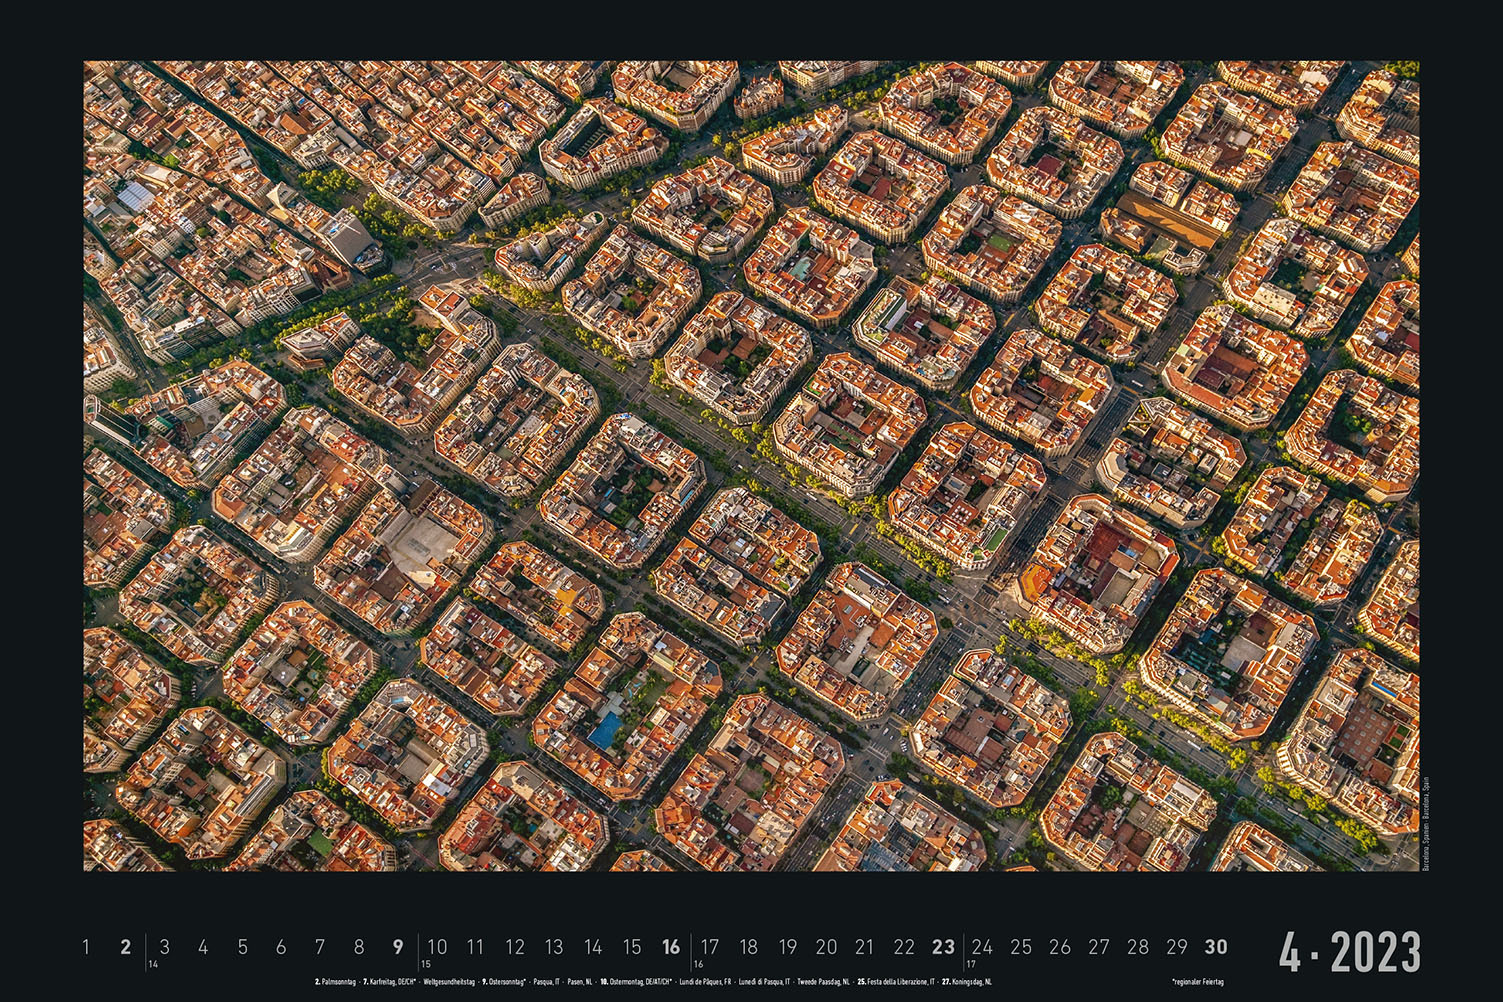1503x1002 pixels.
Task: Click the '10. Ostermontag, DE/AT/CH*' note
Action: click(636, 982)
